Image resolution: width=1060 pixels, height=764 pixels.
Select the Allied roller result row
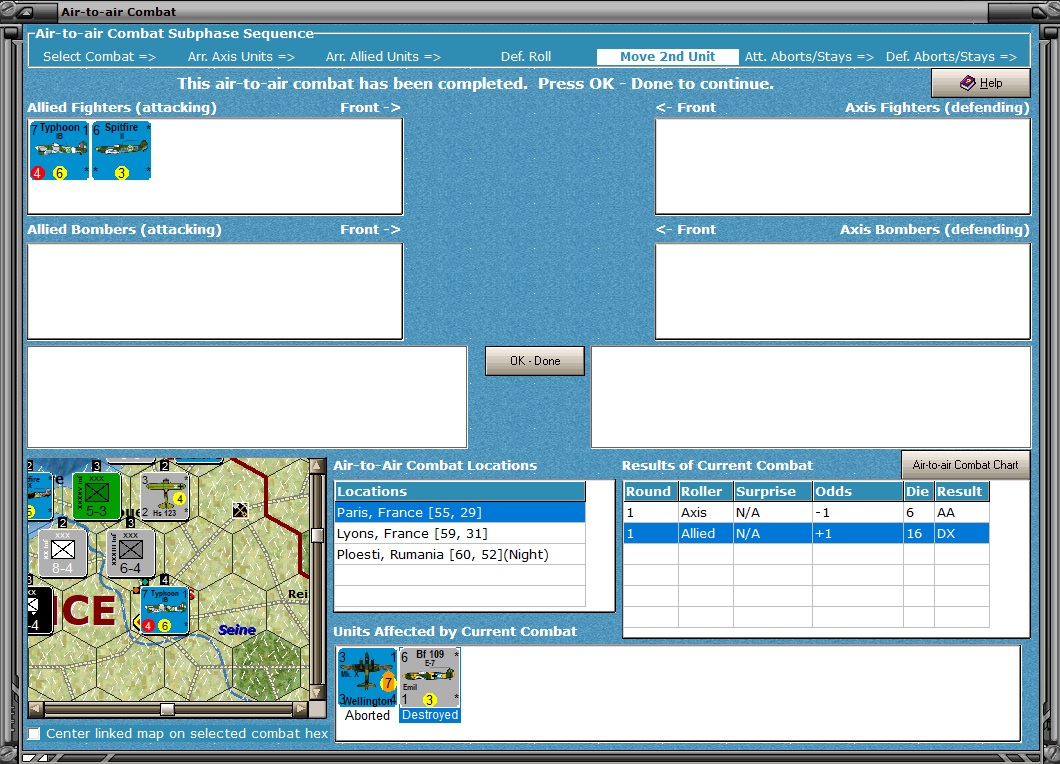806,533
